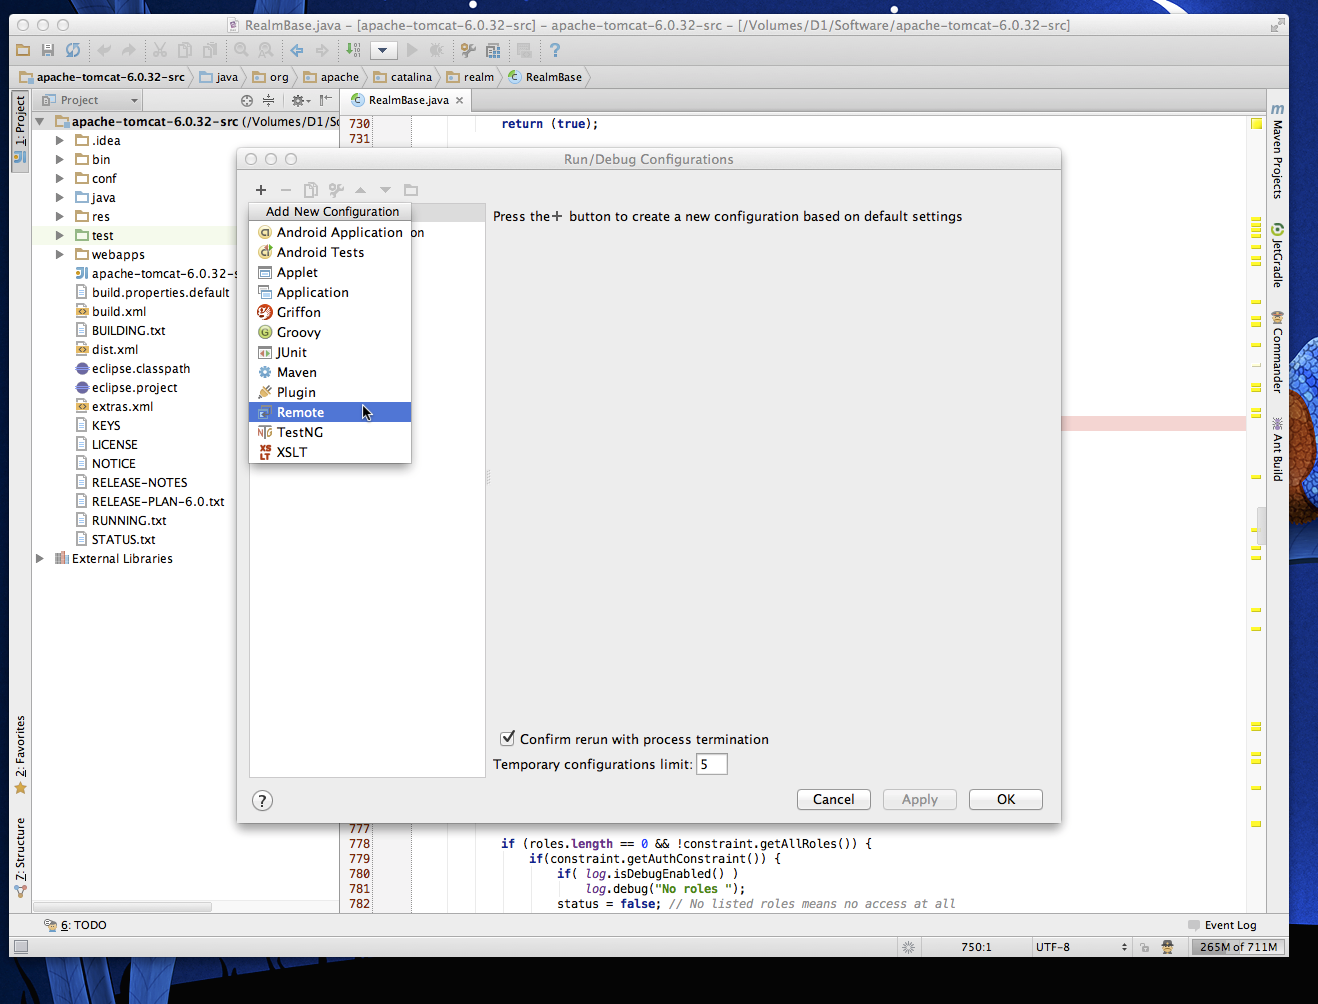Click Debug bug icon in toolbar
Image resolution: width=1318 pixels, height=1004 pixels.
point(436,50)
